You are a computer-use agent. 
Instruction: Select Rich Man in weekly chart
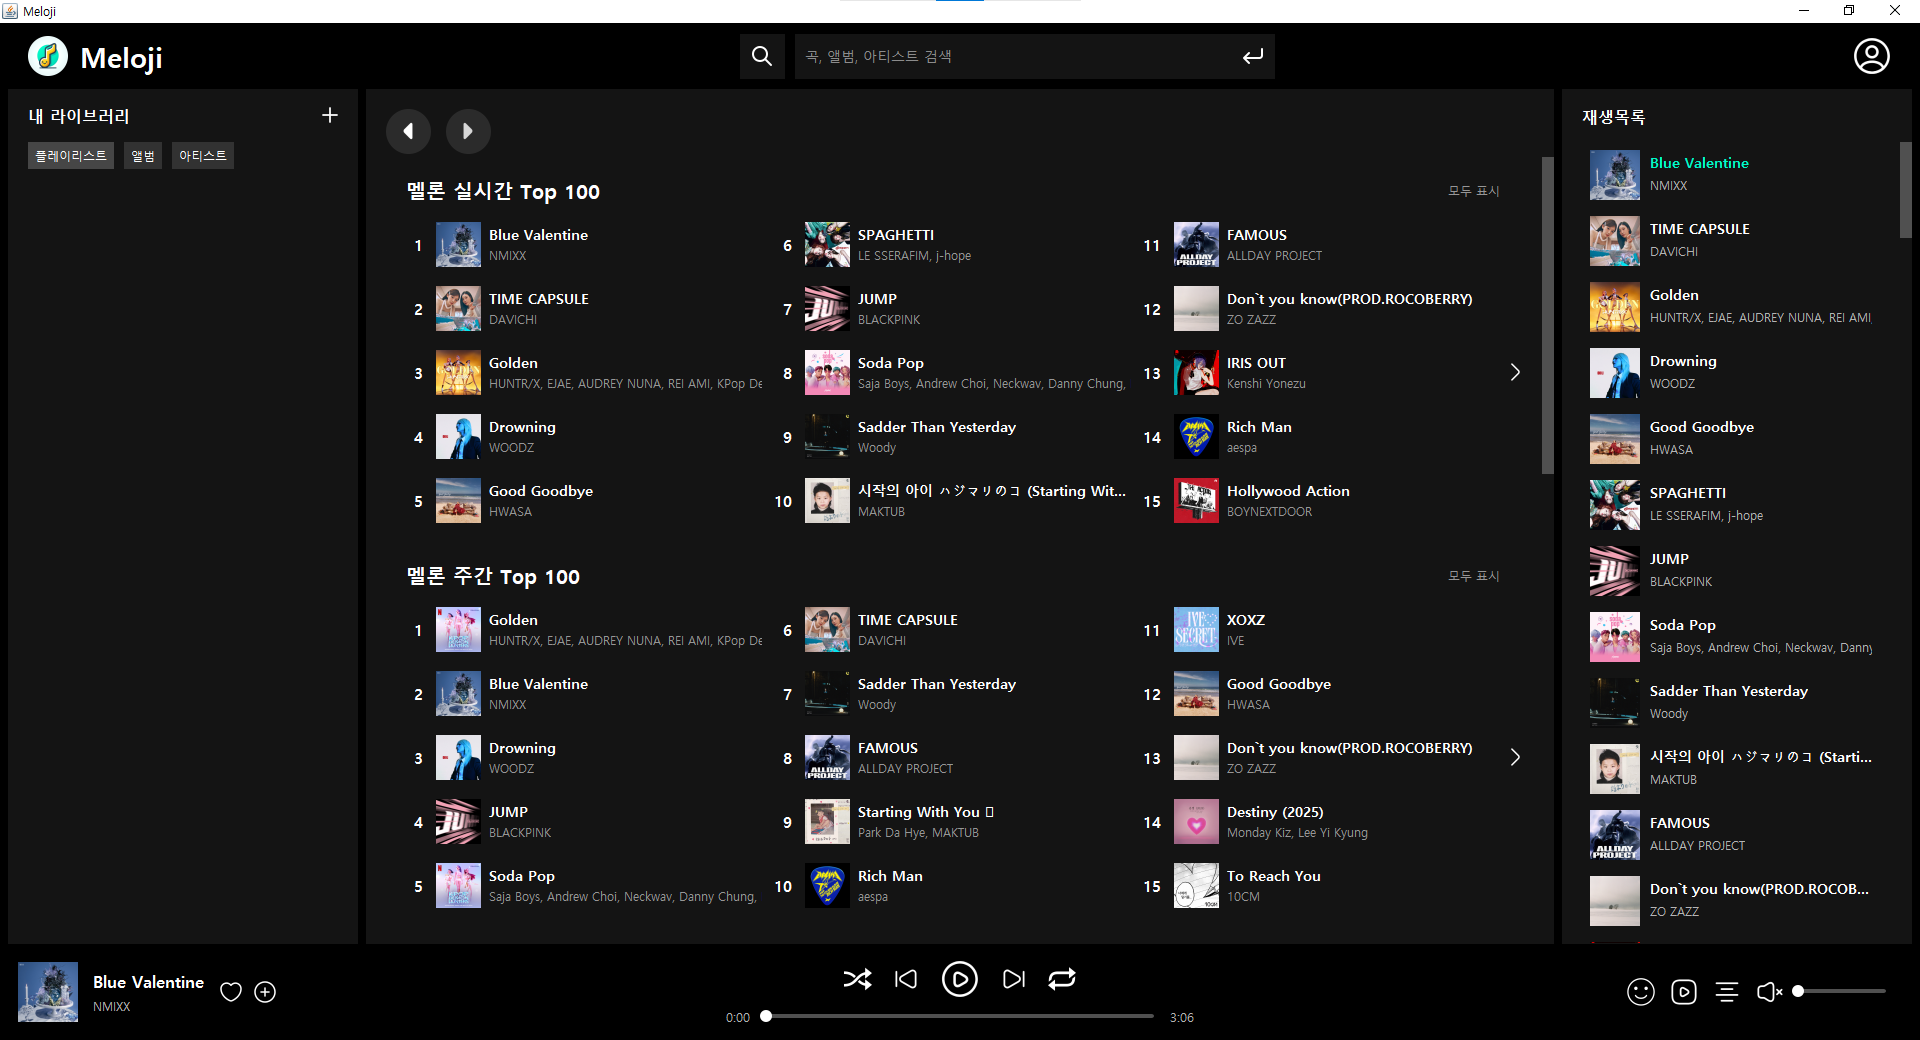click(890, 876)
